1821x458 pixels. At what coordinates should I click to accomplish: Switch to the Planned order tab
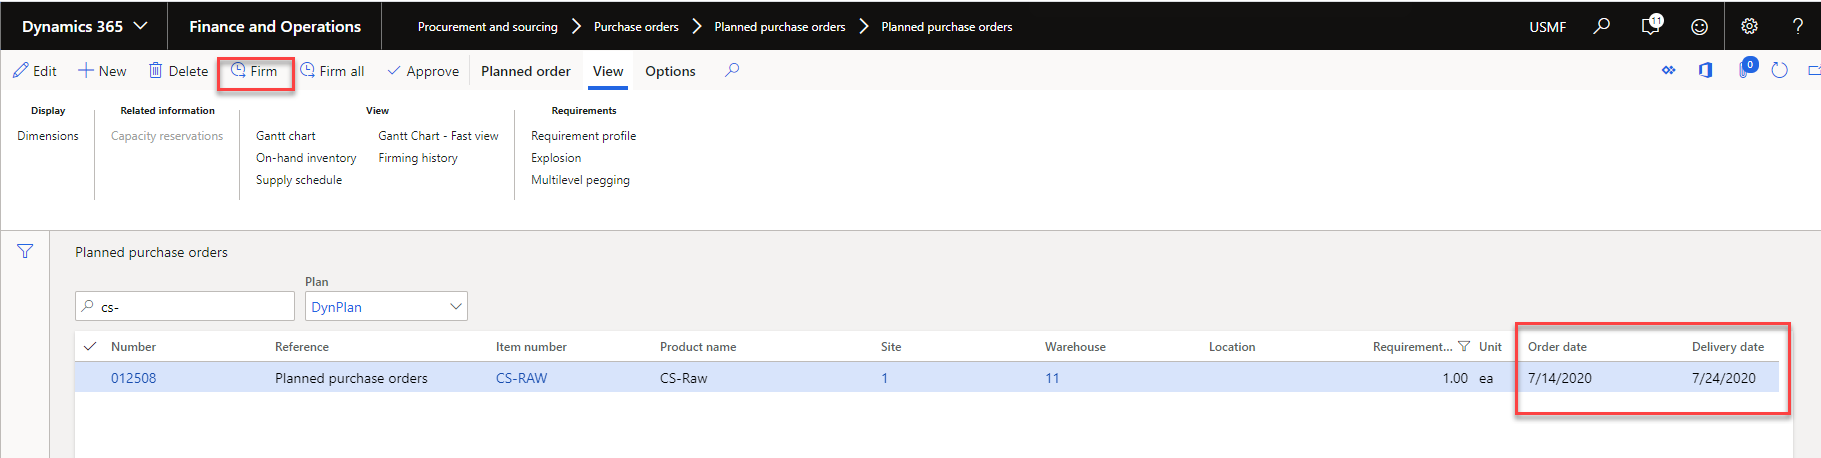click(525, 71)
